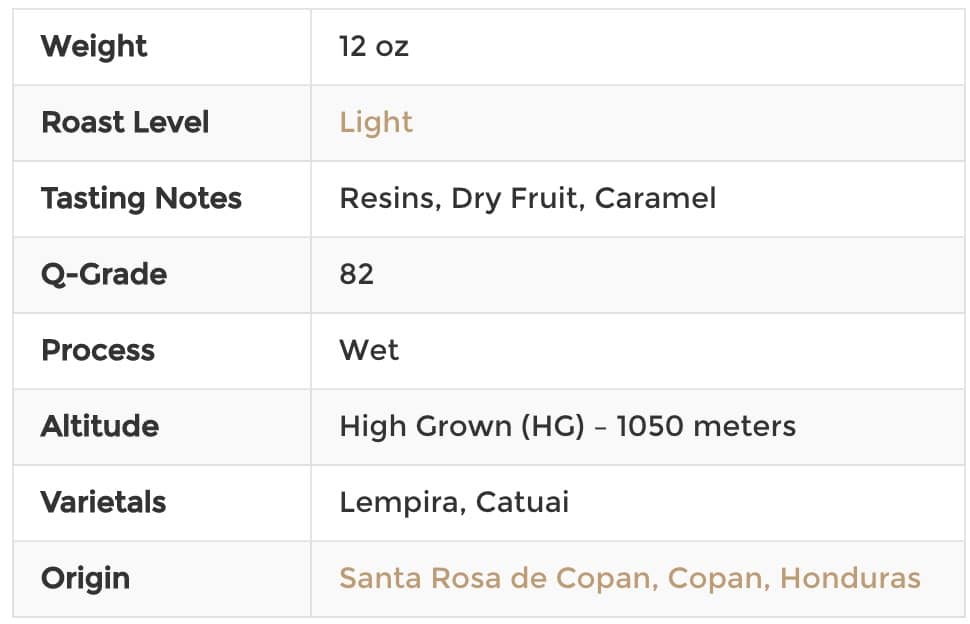
Task: Select the 82 Q-Grade value
Action: (x=356, y=274)
